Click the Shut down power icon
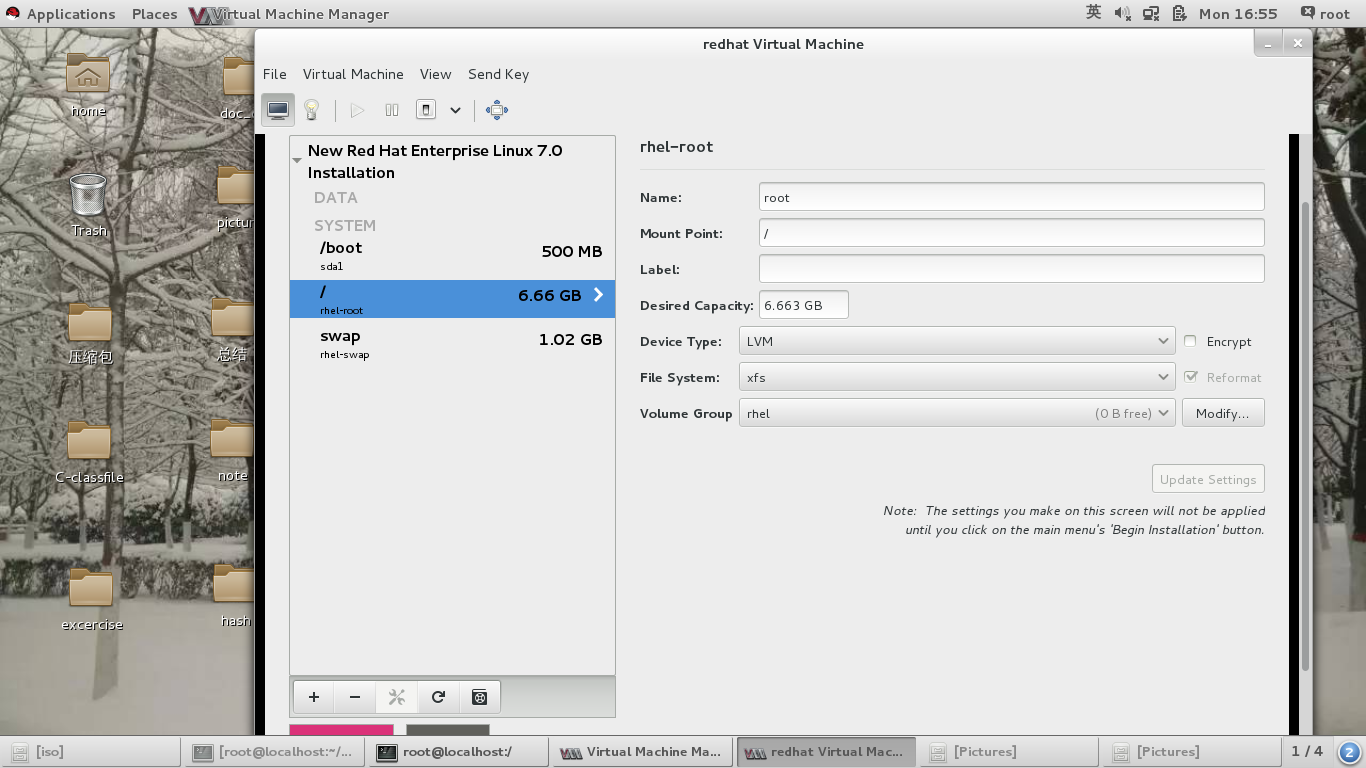The width and height of the screenshot is (1366, 768). click(426, 110)
